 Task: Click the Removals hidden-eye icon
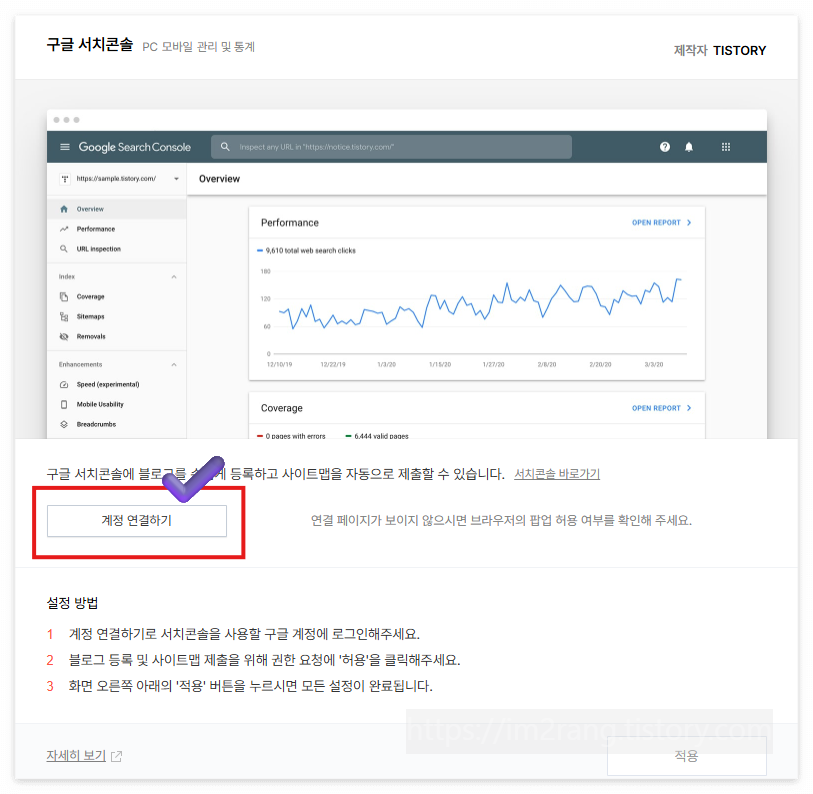pyautogui.click(x=64, y=337)
